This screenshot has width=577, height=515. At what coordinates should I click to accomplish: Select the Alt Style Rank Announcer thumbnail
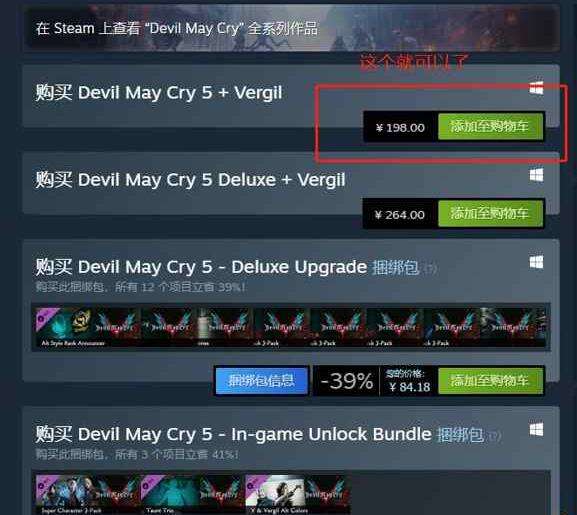tap(88, 327)
